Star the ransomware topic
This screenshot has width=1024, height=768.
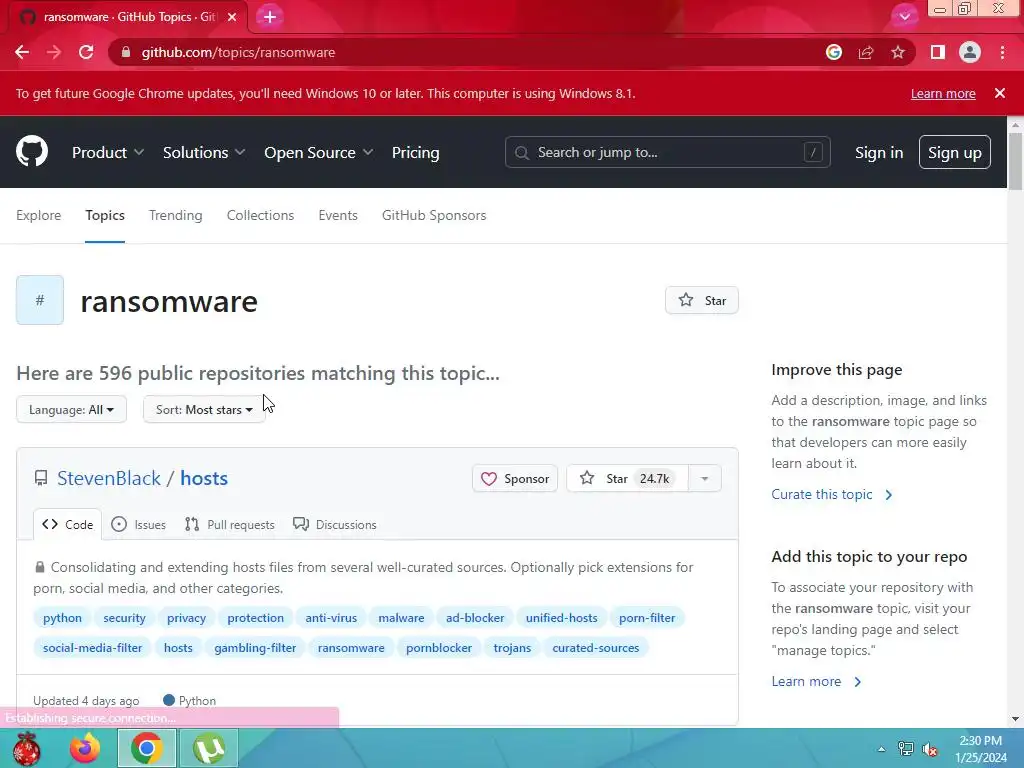(702, 300)
